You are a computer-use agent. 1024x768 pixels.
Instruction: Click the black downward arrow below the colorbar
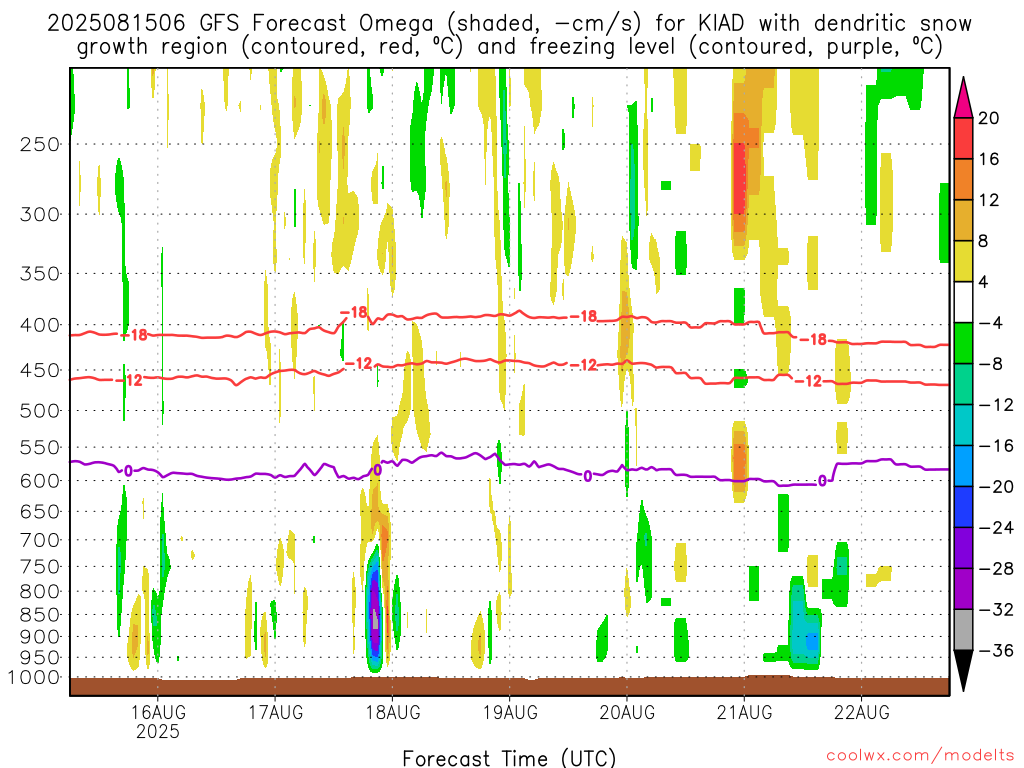[963, 671]
